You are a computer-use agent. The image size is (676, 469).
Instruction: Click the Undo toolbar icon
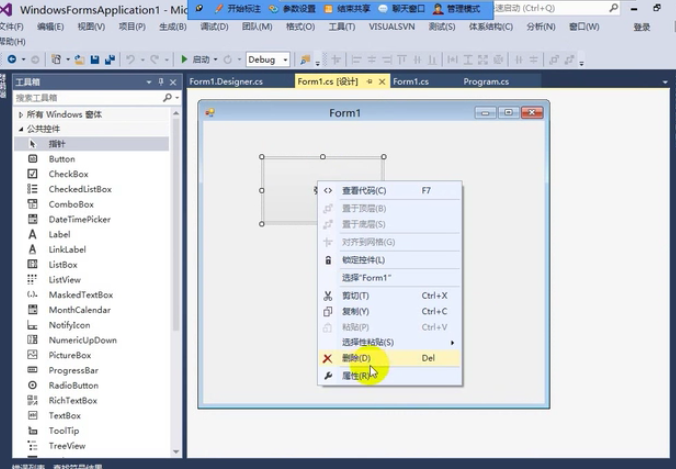130,59
